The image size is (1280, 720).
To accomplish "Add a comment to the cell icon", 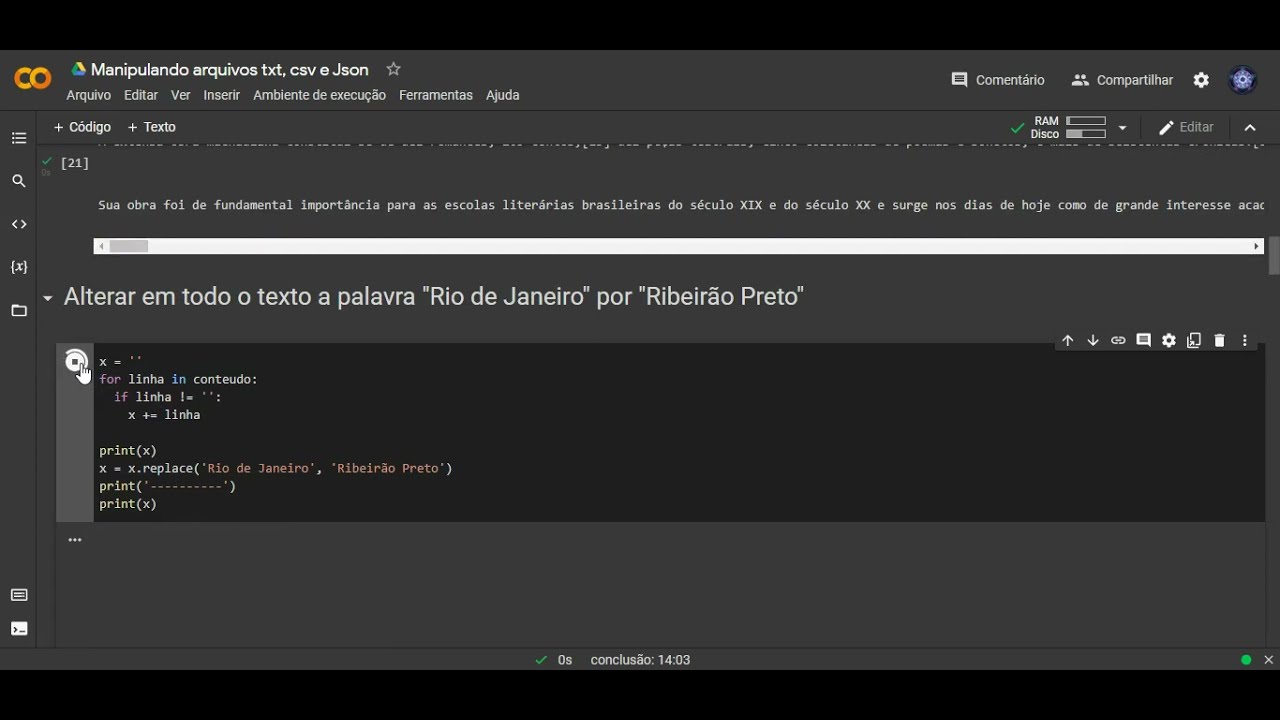I will coord(1144,341).
